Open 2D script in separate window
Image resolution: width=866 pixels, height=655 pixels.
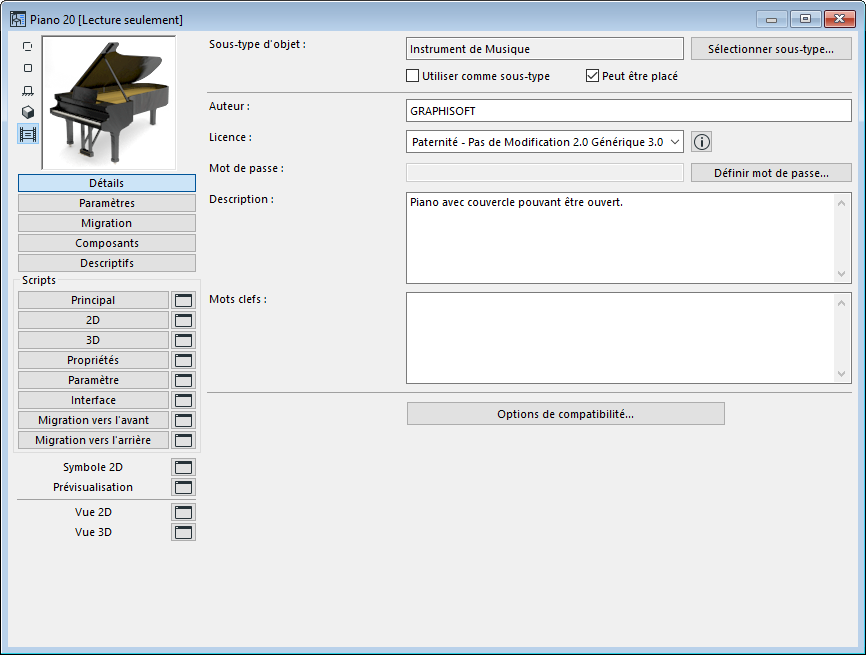(x=183, y=320)
